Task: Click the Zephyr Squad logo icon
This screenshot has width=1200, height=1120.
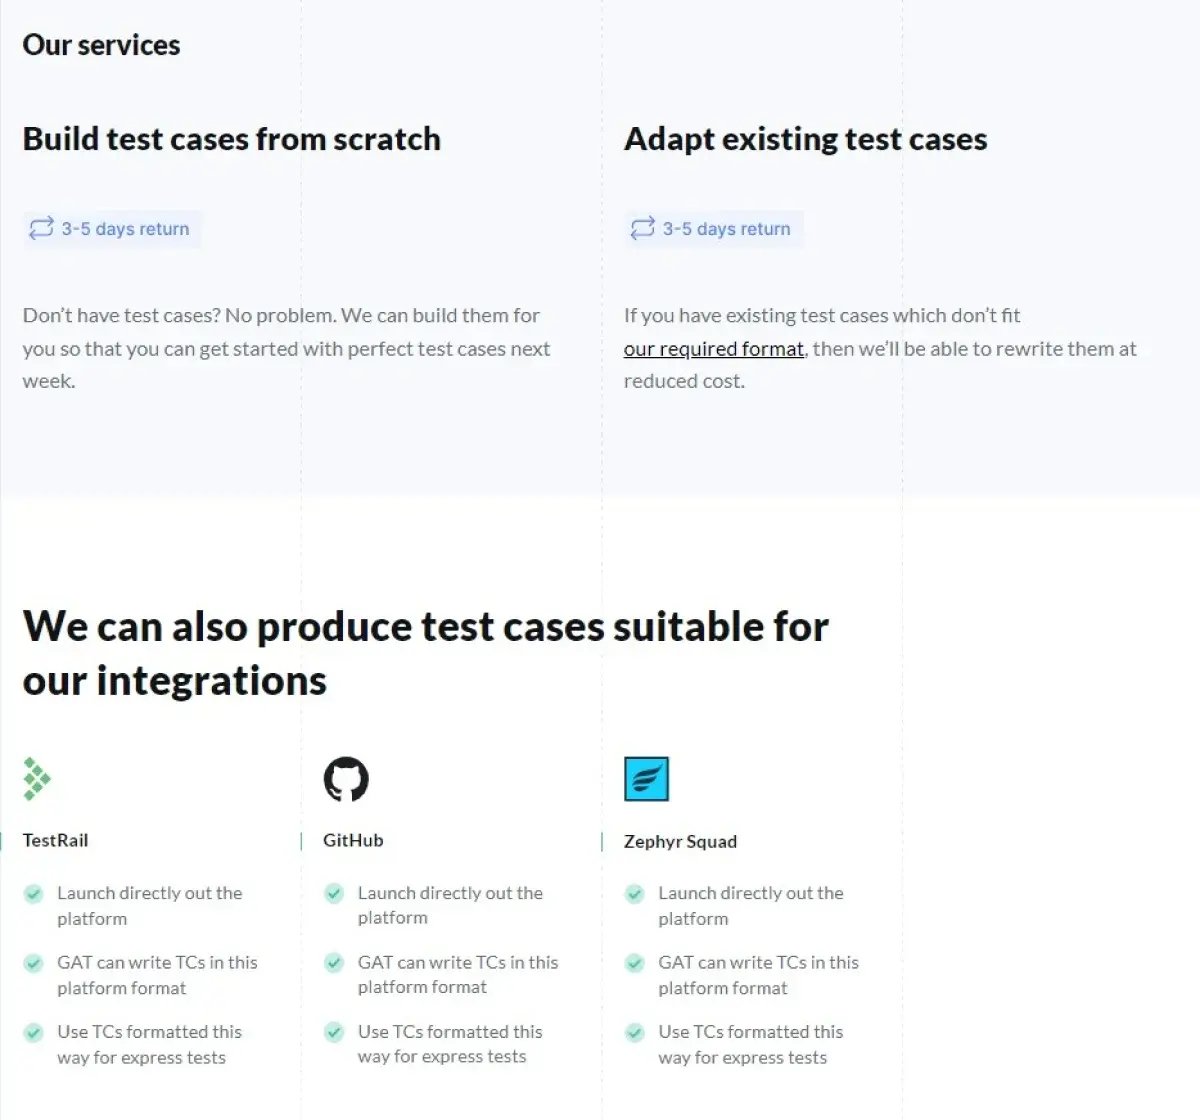Action: [x=646, y=779]
